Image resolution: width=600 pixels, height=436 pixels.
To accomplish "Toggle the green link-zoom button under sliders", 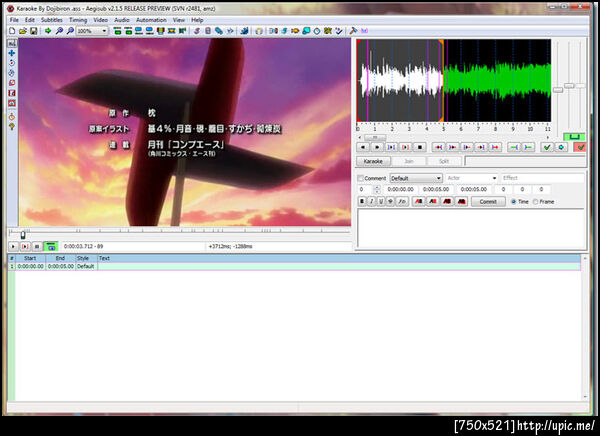I will tap(574, 137).
